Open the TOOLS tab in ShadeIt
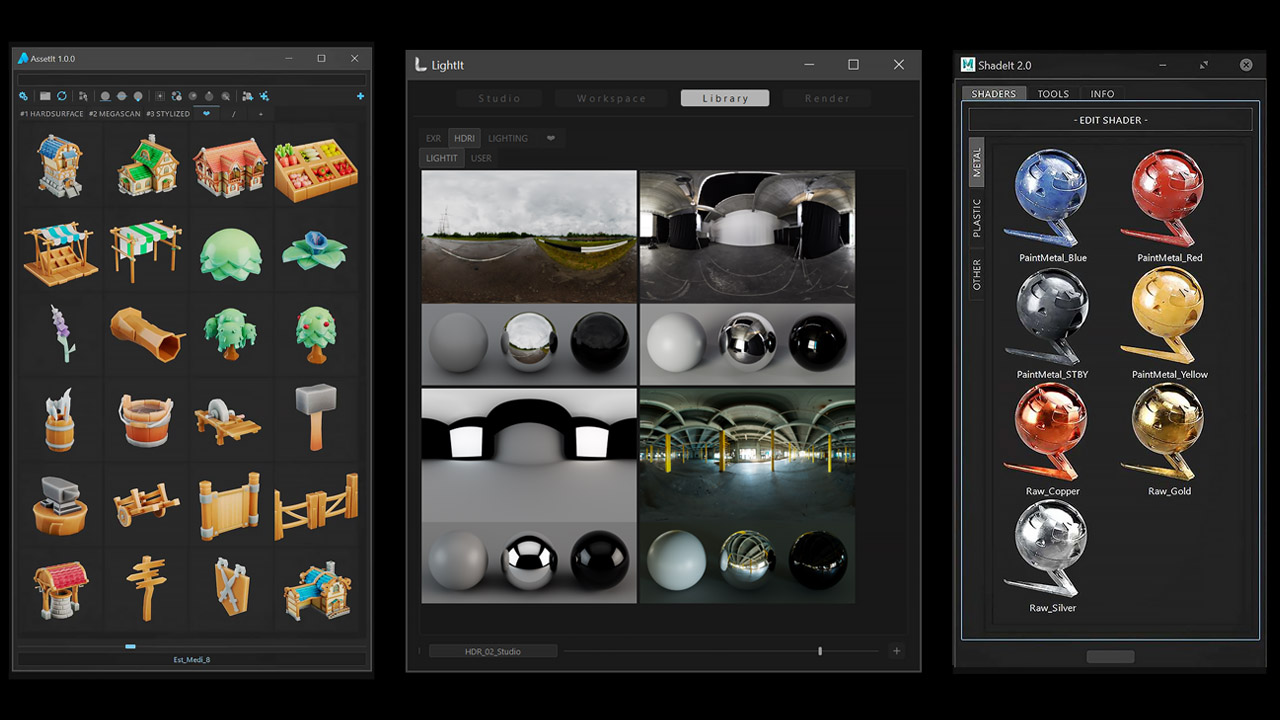This screenshot has height=720, width=1280. (1053, 94)
